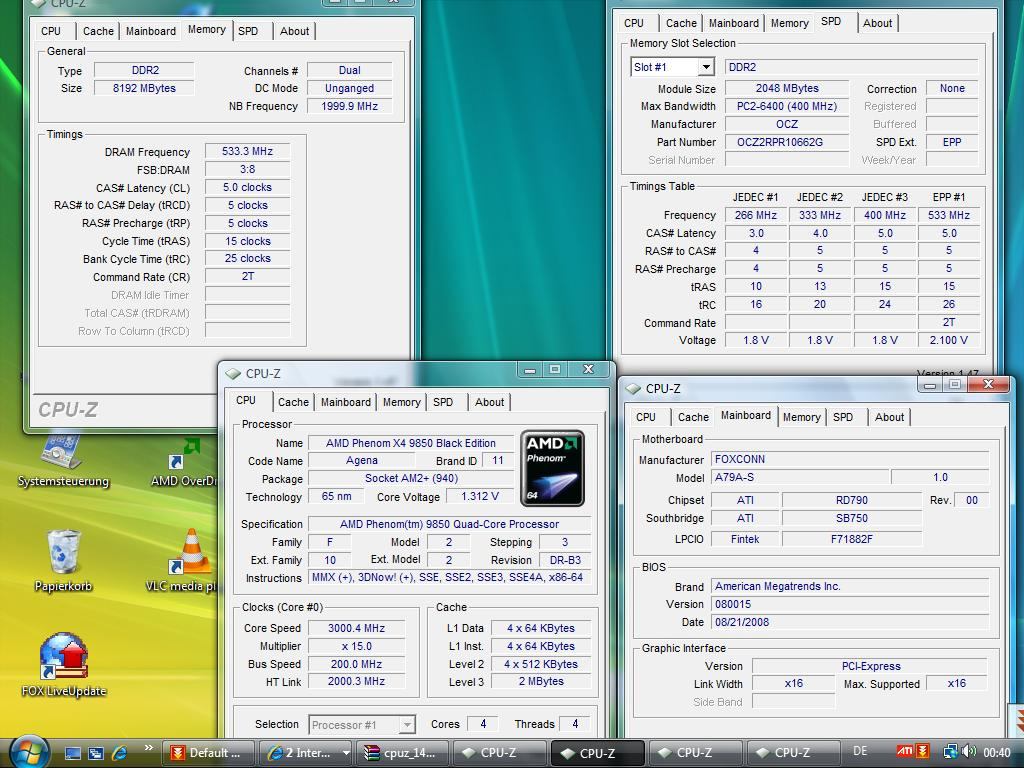Expand quick launch overflow chevron

[149, 748]
